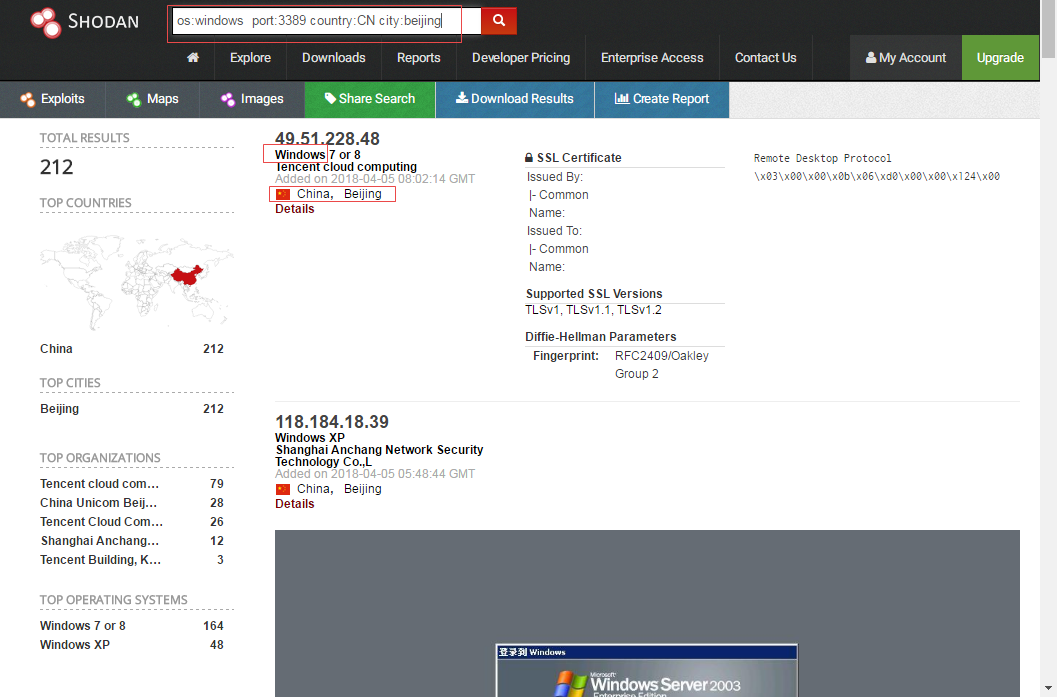The width and height of the screenshot is (1057, 697).
Task: Filter by China Unicom Beij… organization
Action: (x=98, y=503)
